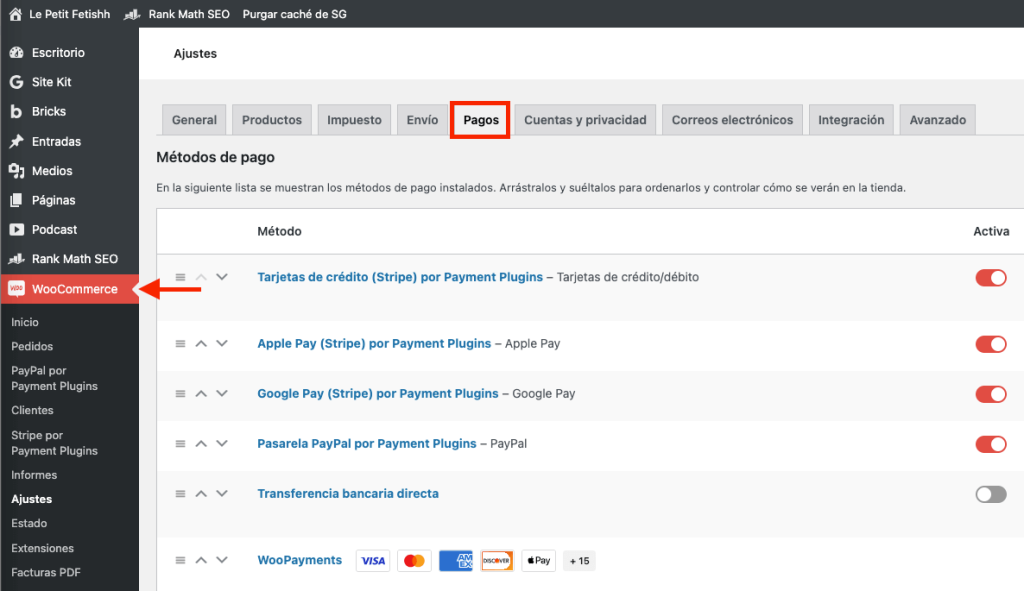Click the Entradas pin icon in sidebar

(17, 141)
